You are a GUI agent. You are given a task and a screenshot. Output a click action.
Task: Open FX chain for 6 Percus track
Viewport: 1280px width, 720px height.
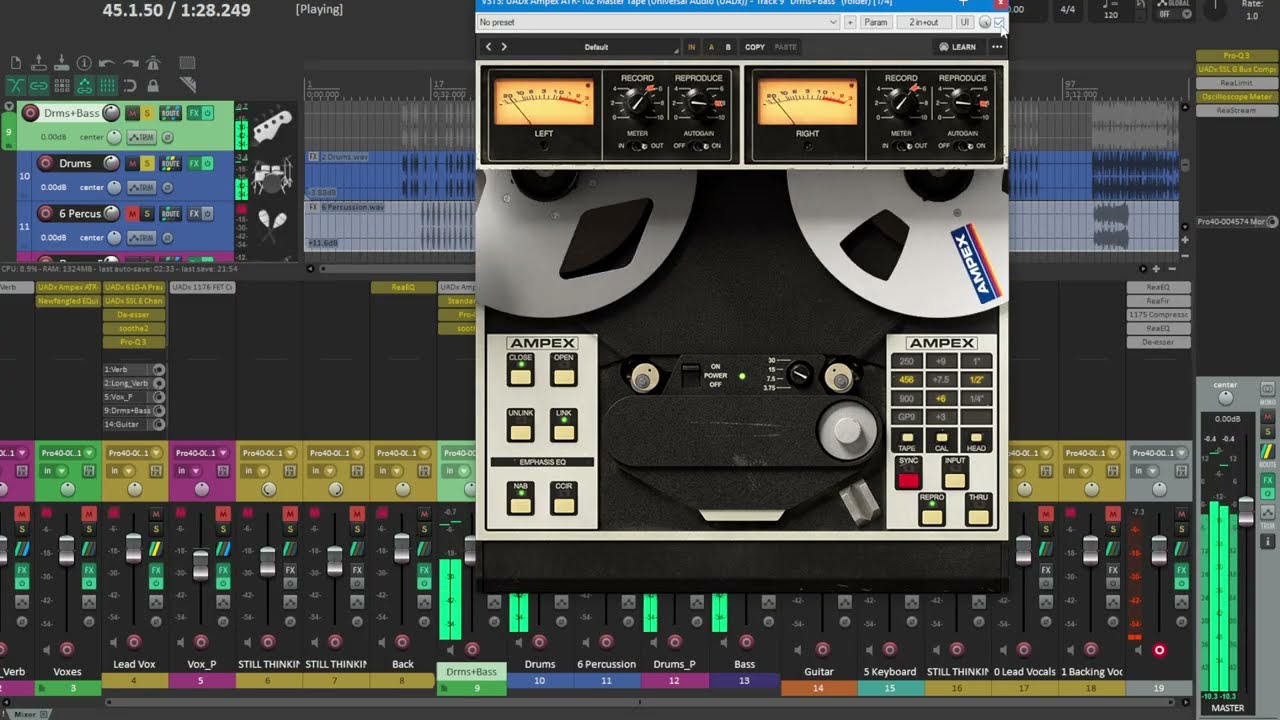pyautogui.click(x=194, y=214)
